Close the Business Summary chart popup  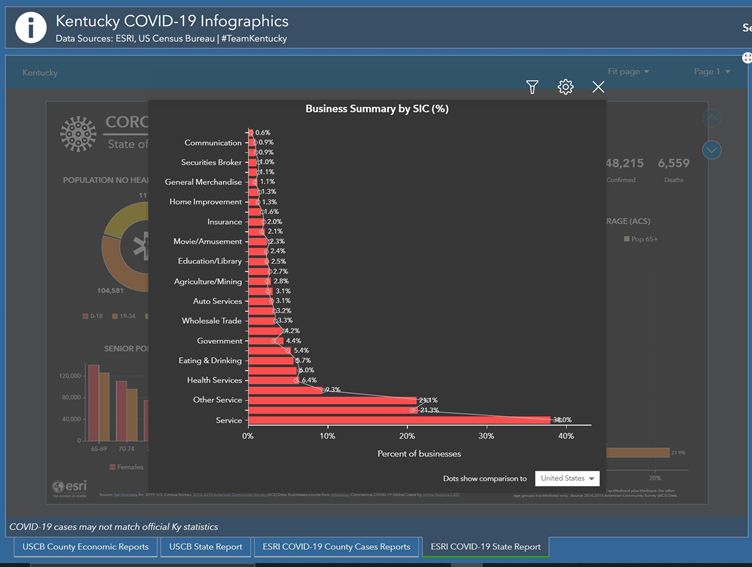pos(598,88)
